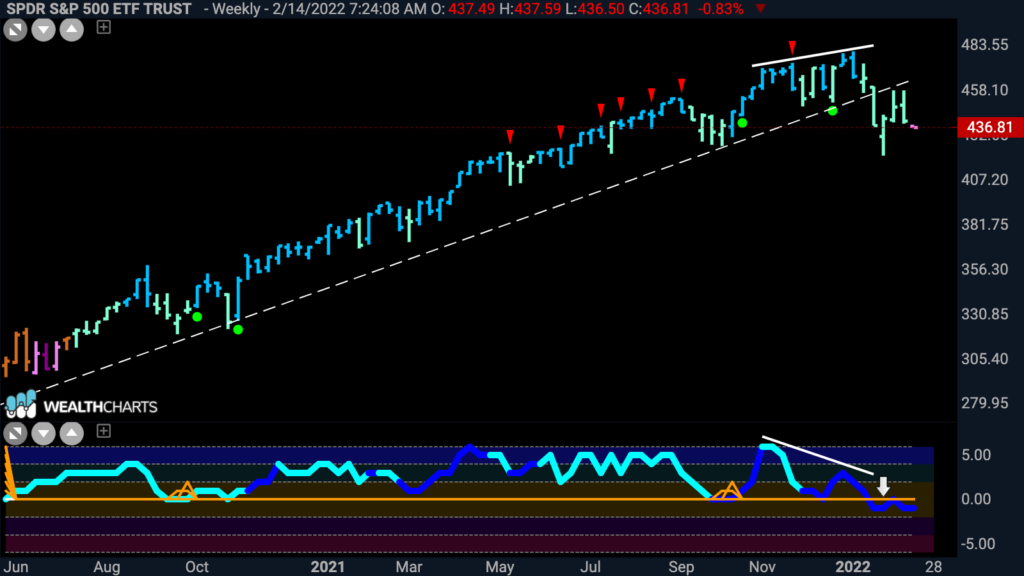Screen dimensions: 1024x576
Task: Click the -5.00 oscillator axis label
Action: tap(977, 543)
